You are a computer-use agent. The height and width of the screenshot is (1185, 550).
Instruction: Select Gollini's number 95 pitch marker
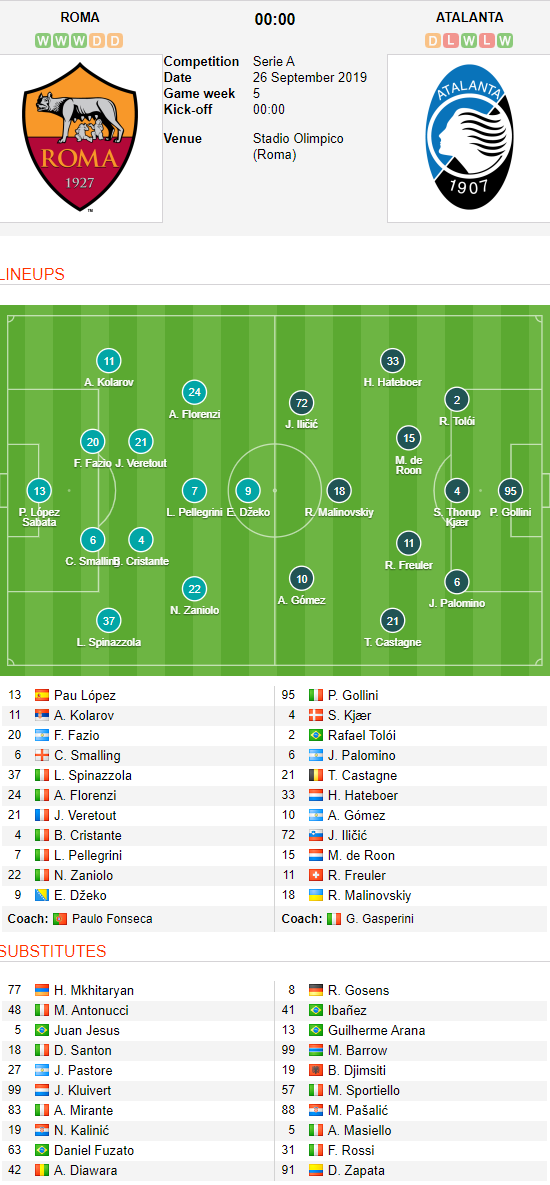click(511, 490)
